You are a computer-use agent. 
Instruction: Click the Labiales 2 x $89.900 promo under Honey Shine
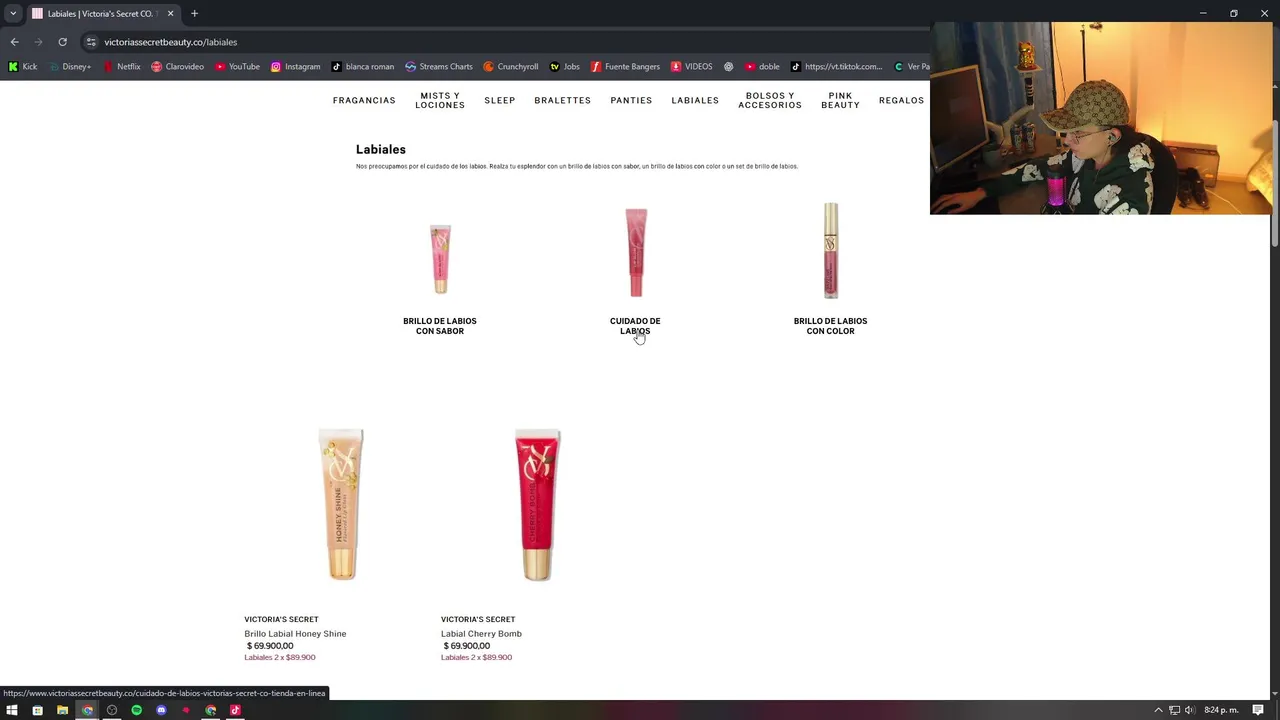pyautogui.click(x=280, y=657)
